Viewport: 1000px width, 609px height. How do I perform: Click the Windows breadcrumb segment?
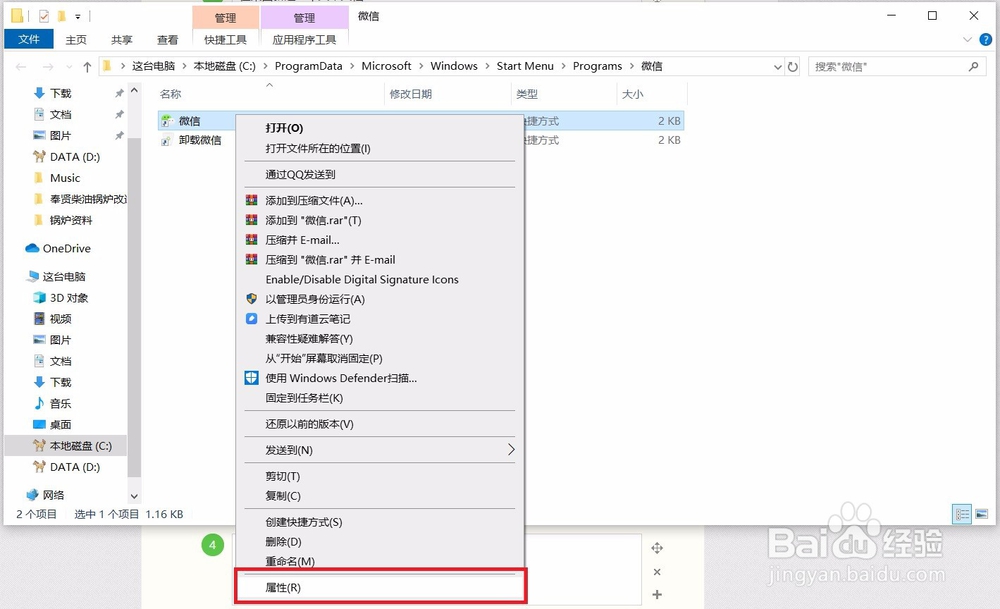pyautogui.click(x=453, y=66)
